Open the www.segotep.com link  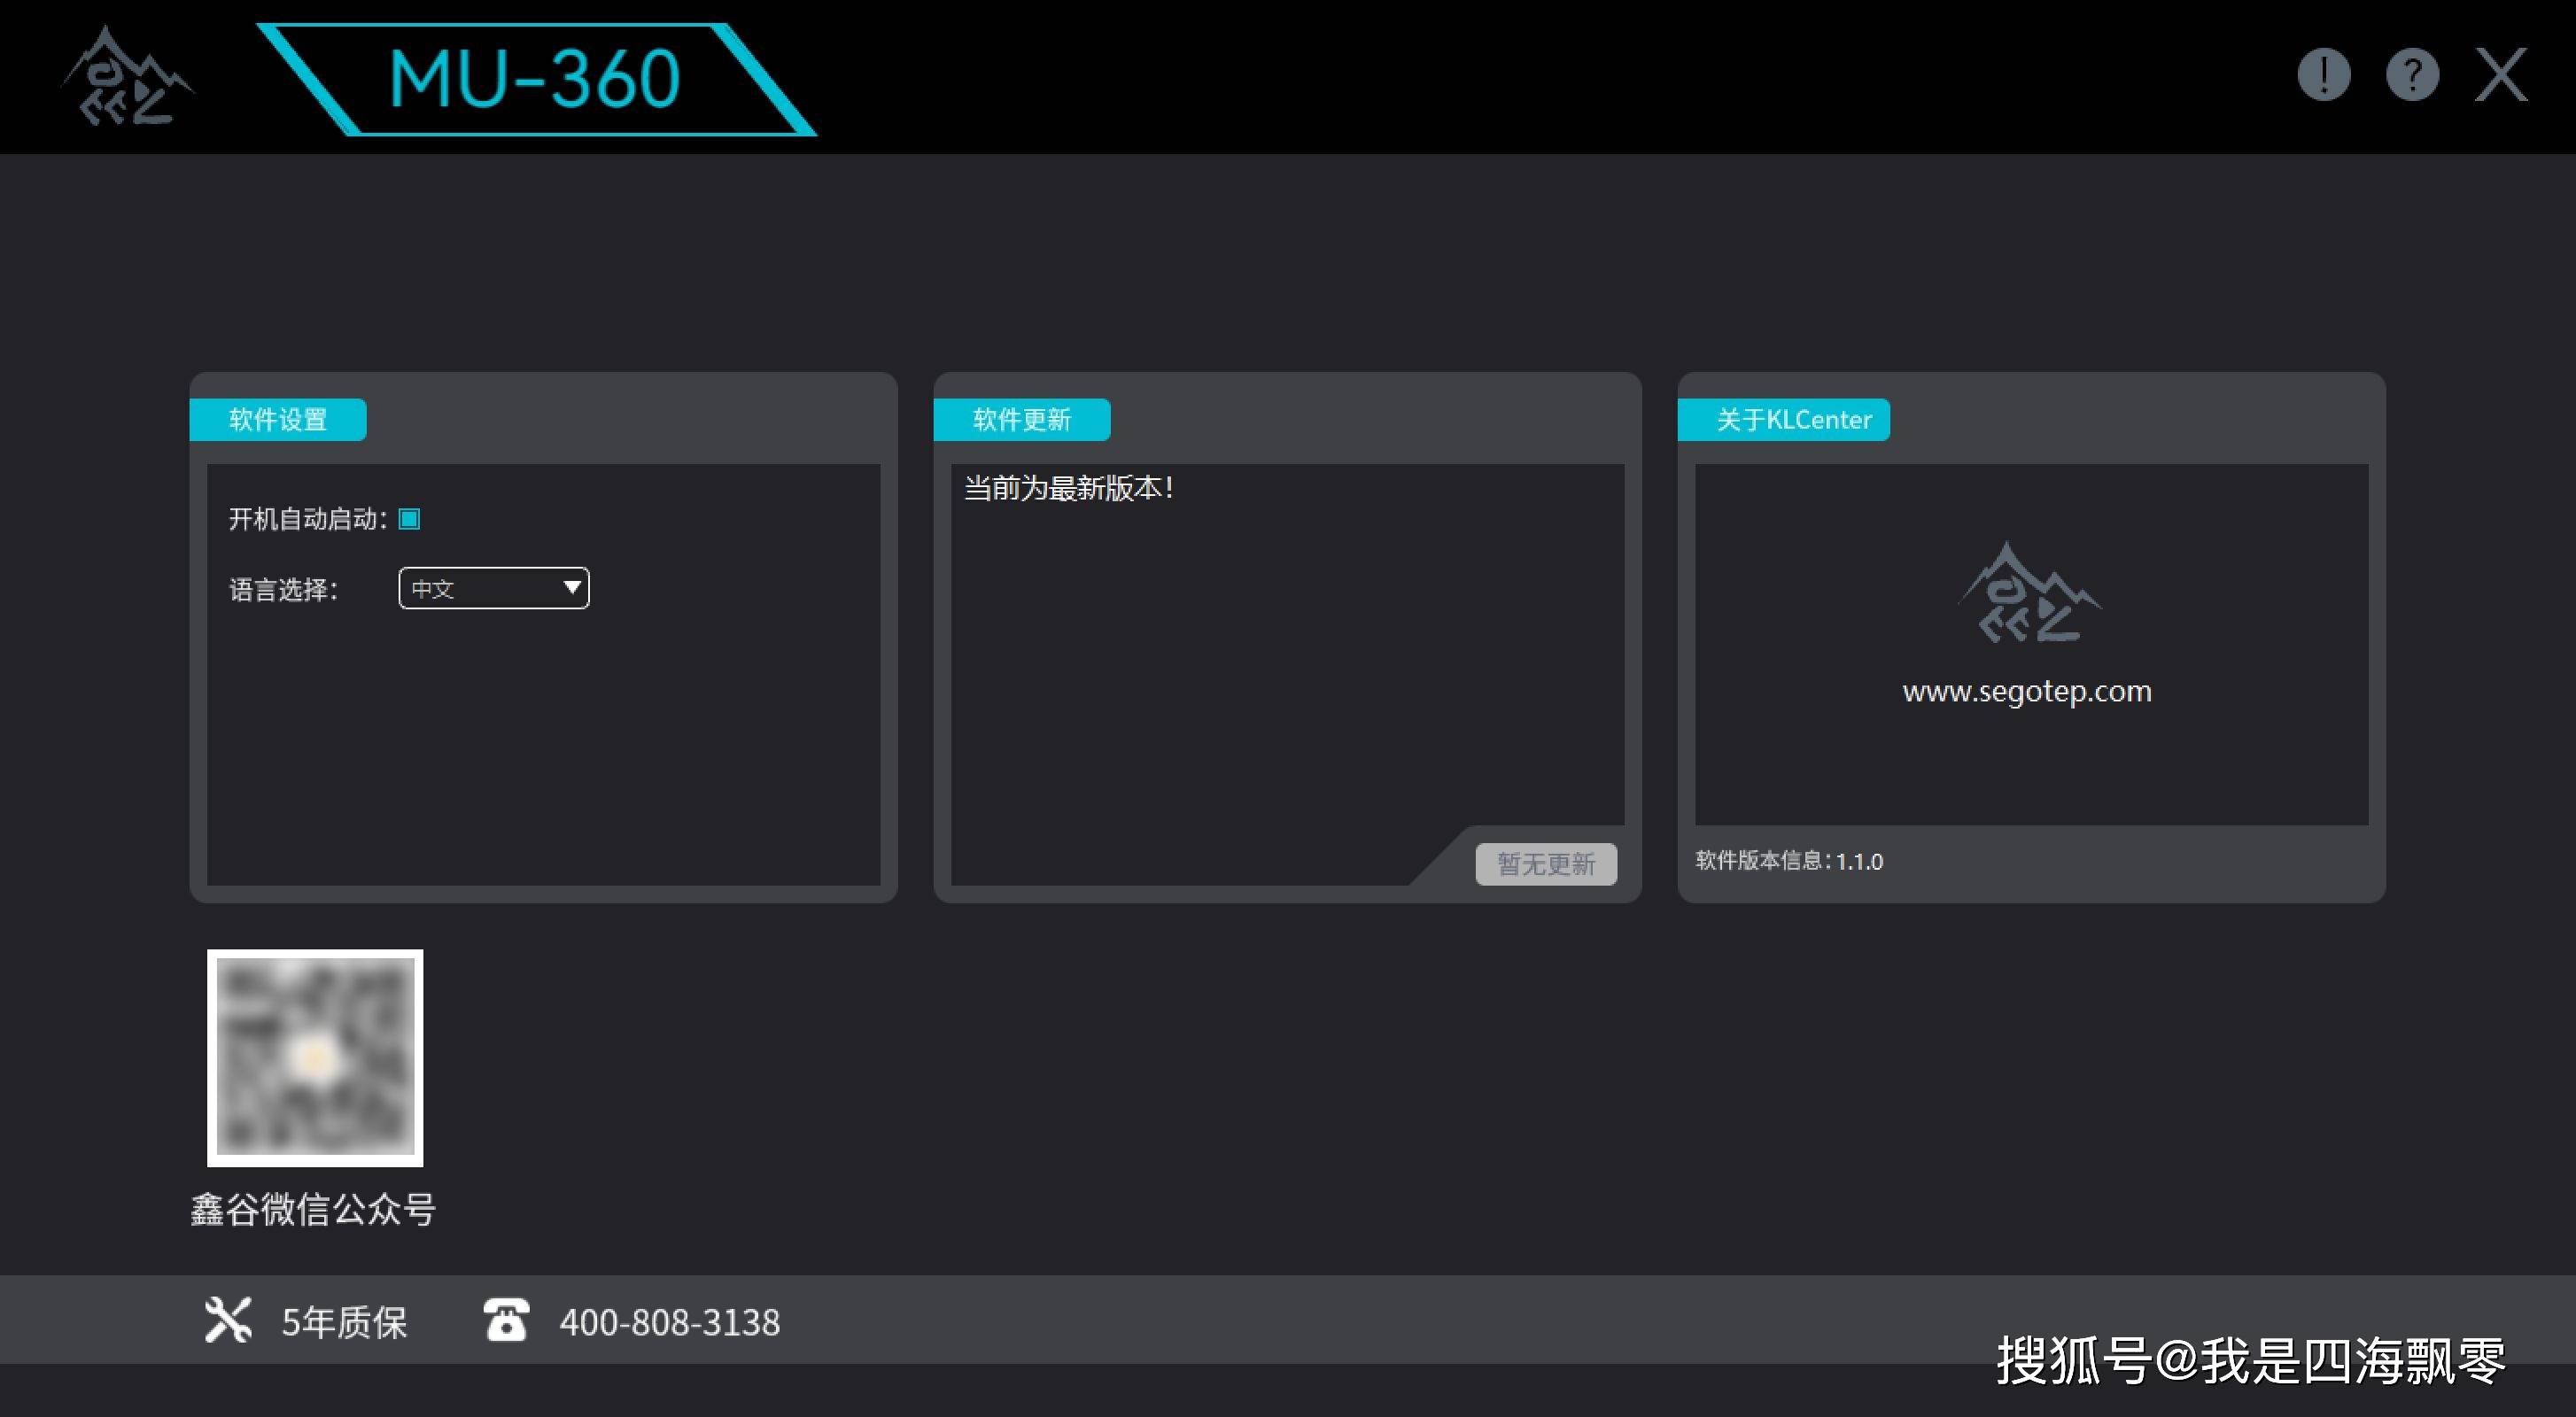[2027, 691]
